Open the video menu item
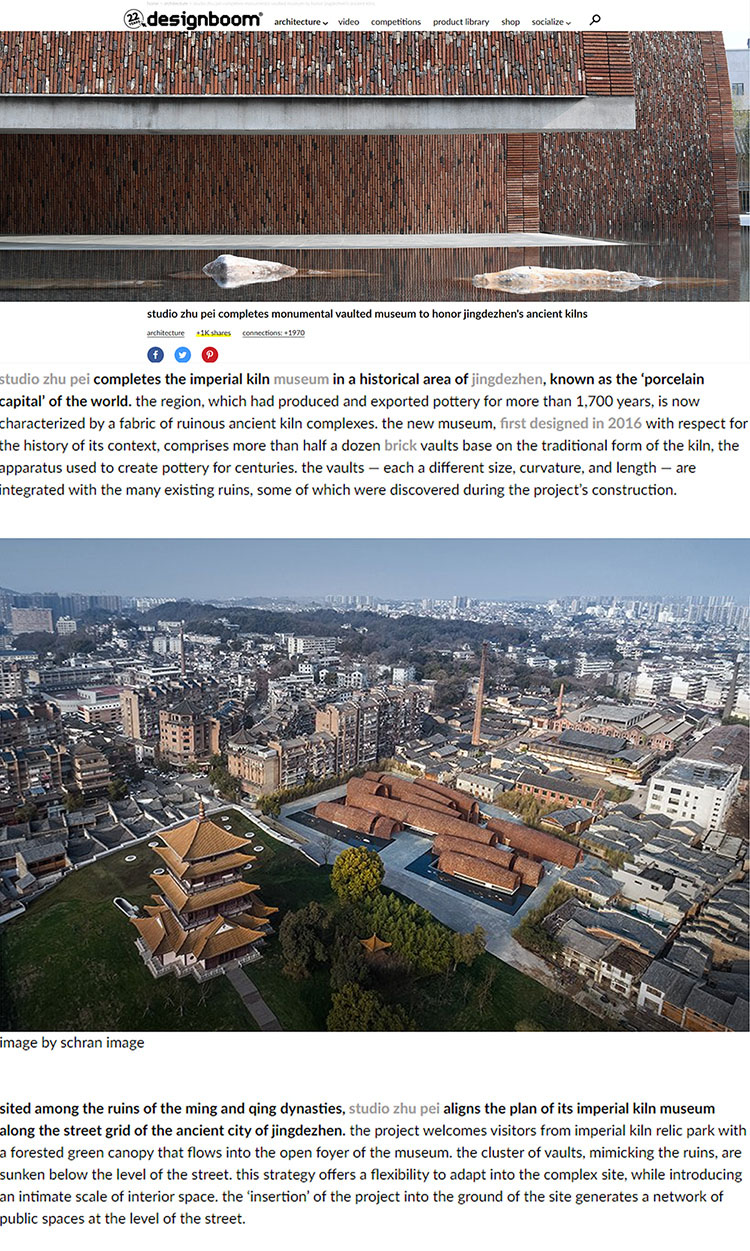This screenshot has height=1251, width=750. [x=348, y=21]
